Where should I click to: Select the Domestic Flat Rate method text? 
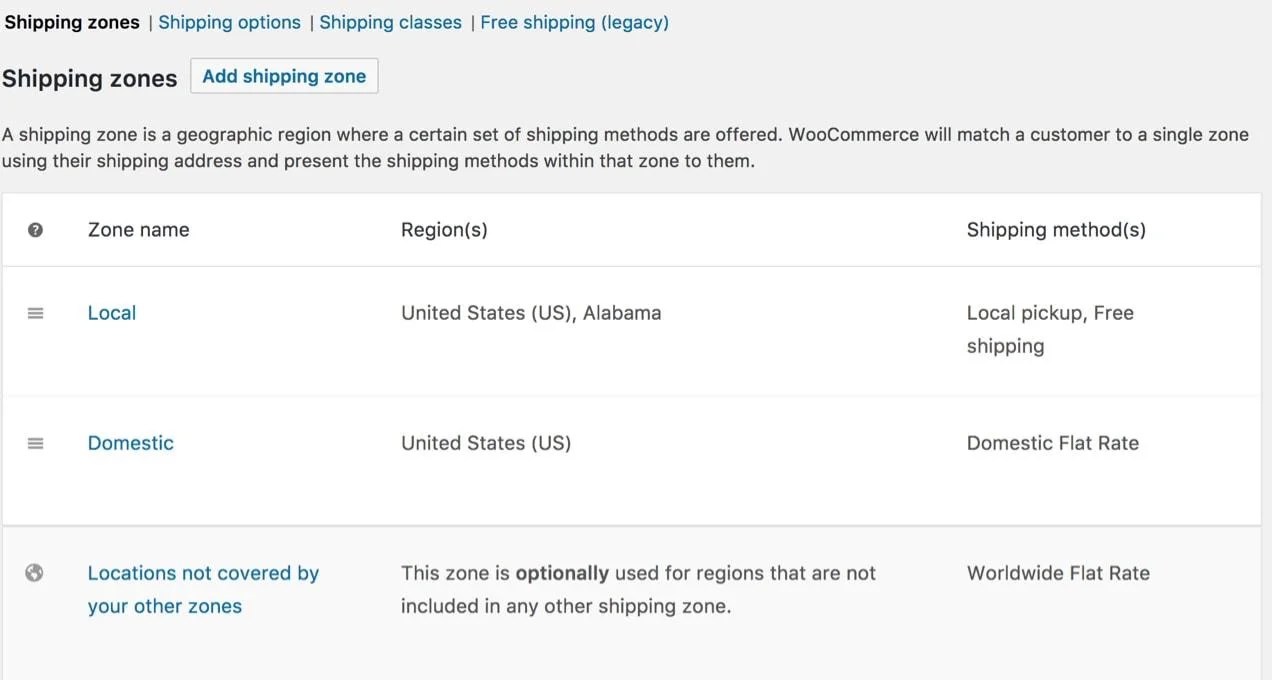click(1052, 443)
